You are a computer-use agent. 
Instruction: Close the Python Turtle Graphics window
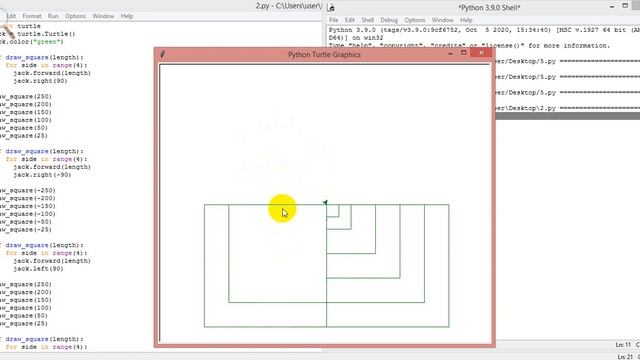pyautogui.click(x=481, y=53)
